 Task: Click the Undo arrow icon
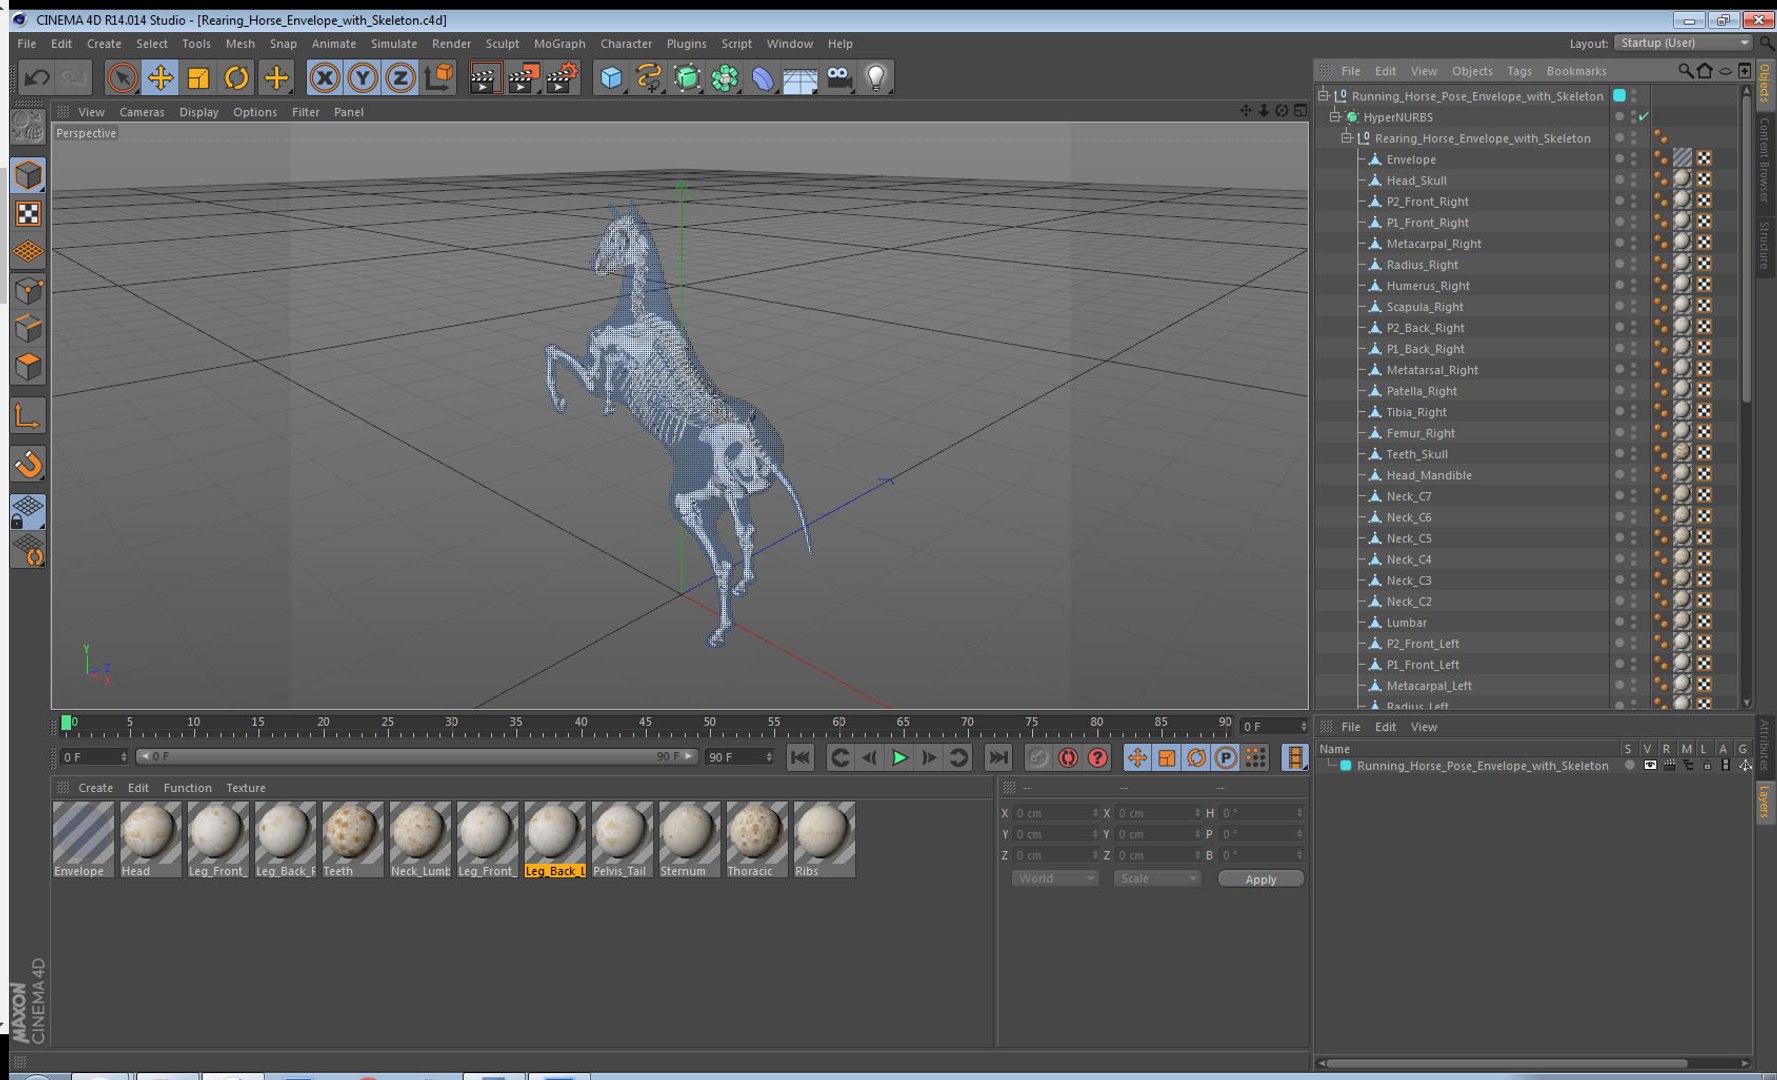(37, 77)
